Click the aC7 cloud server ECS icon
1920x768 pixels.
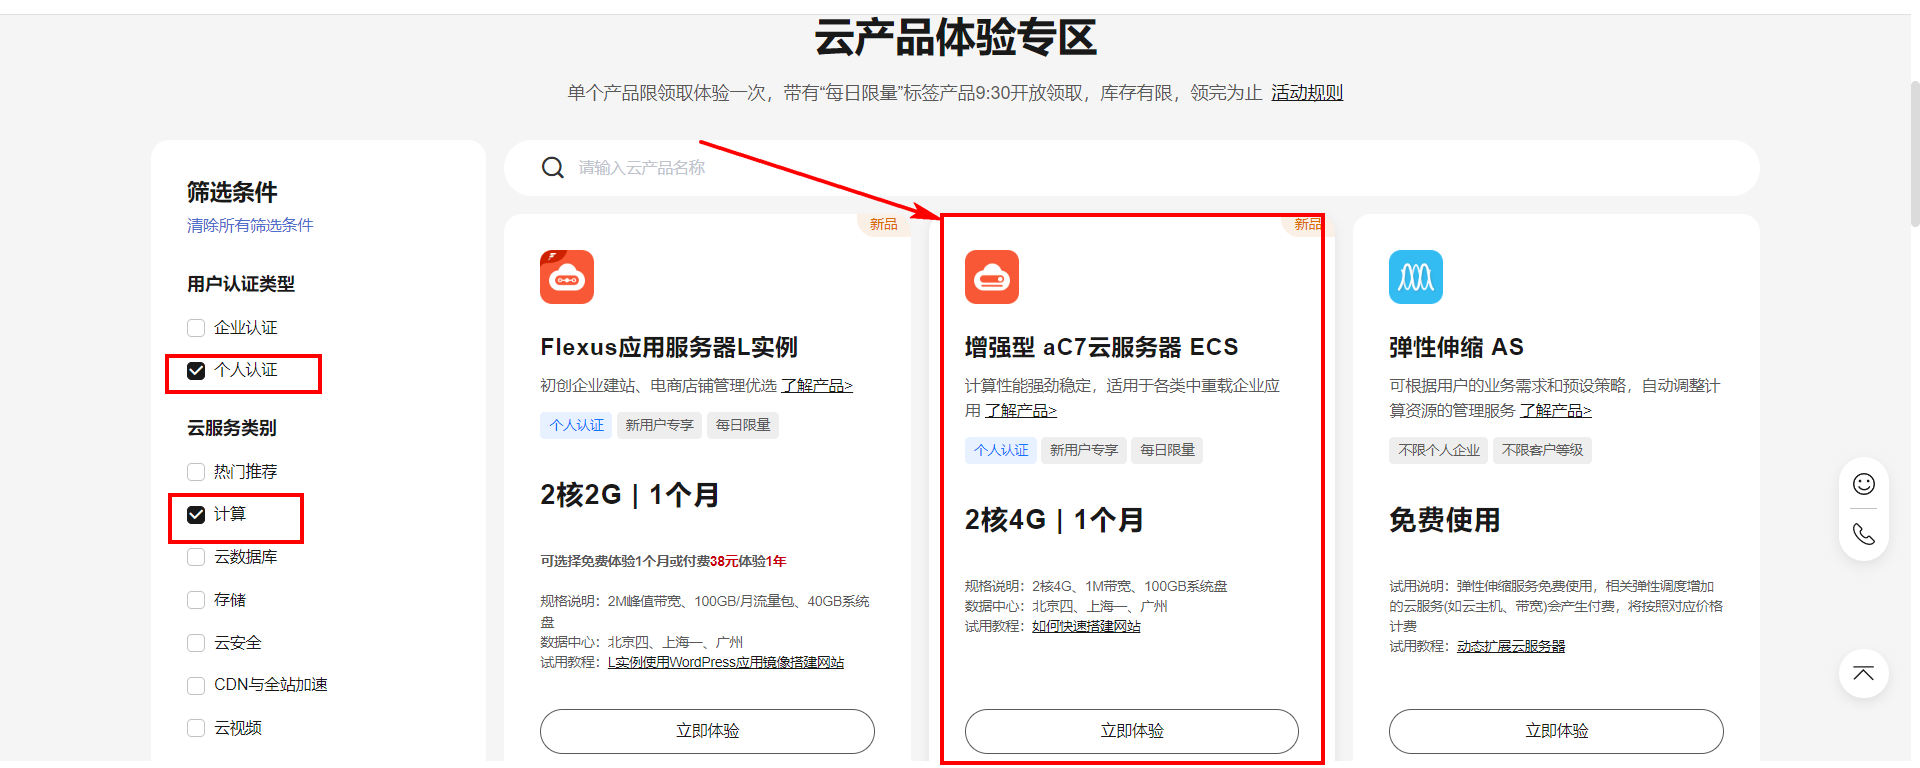point(991,277)
